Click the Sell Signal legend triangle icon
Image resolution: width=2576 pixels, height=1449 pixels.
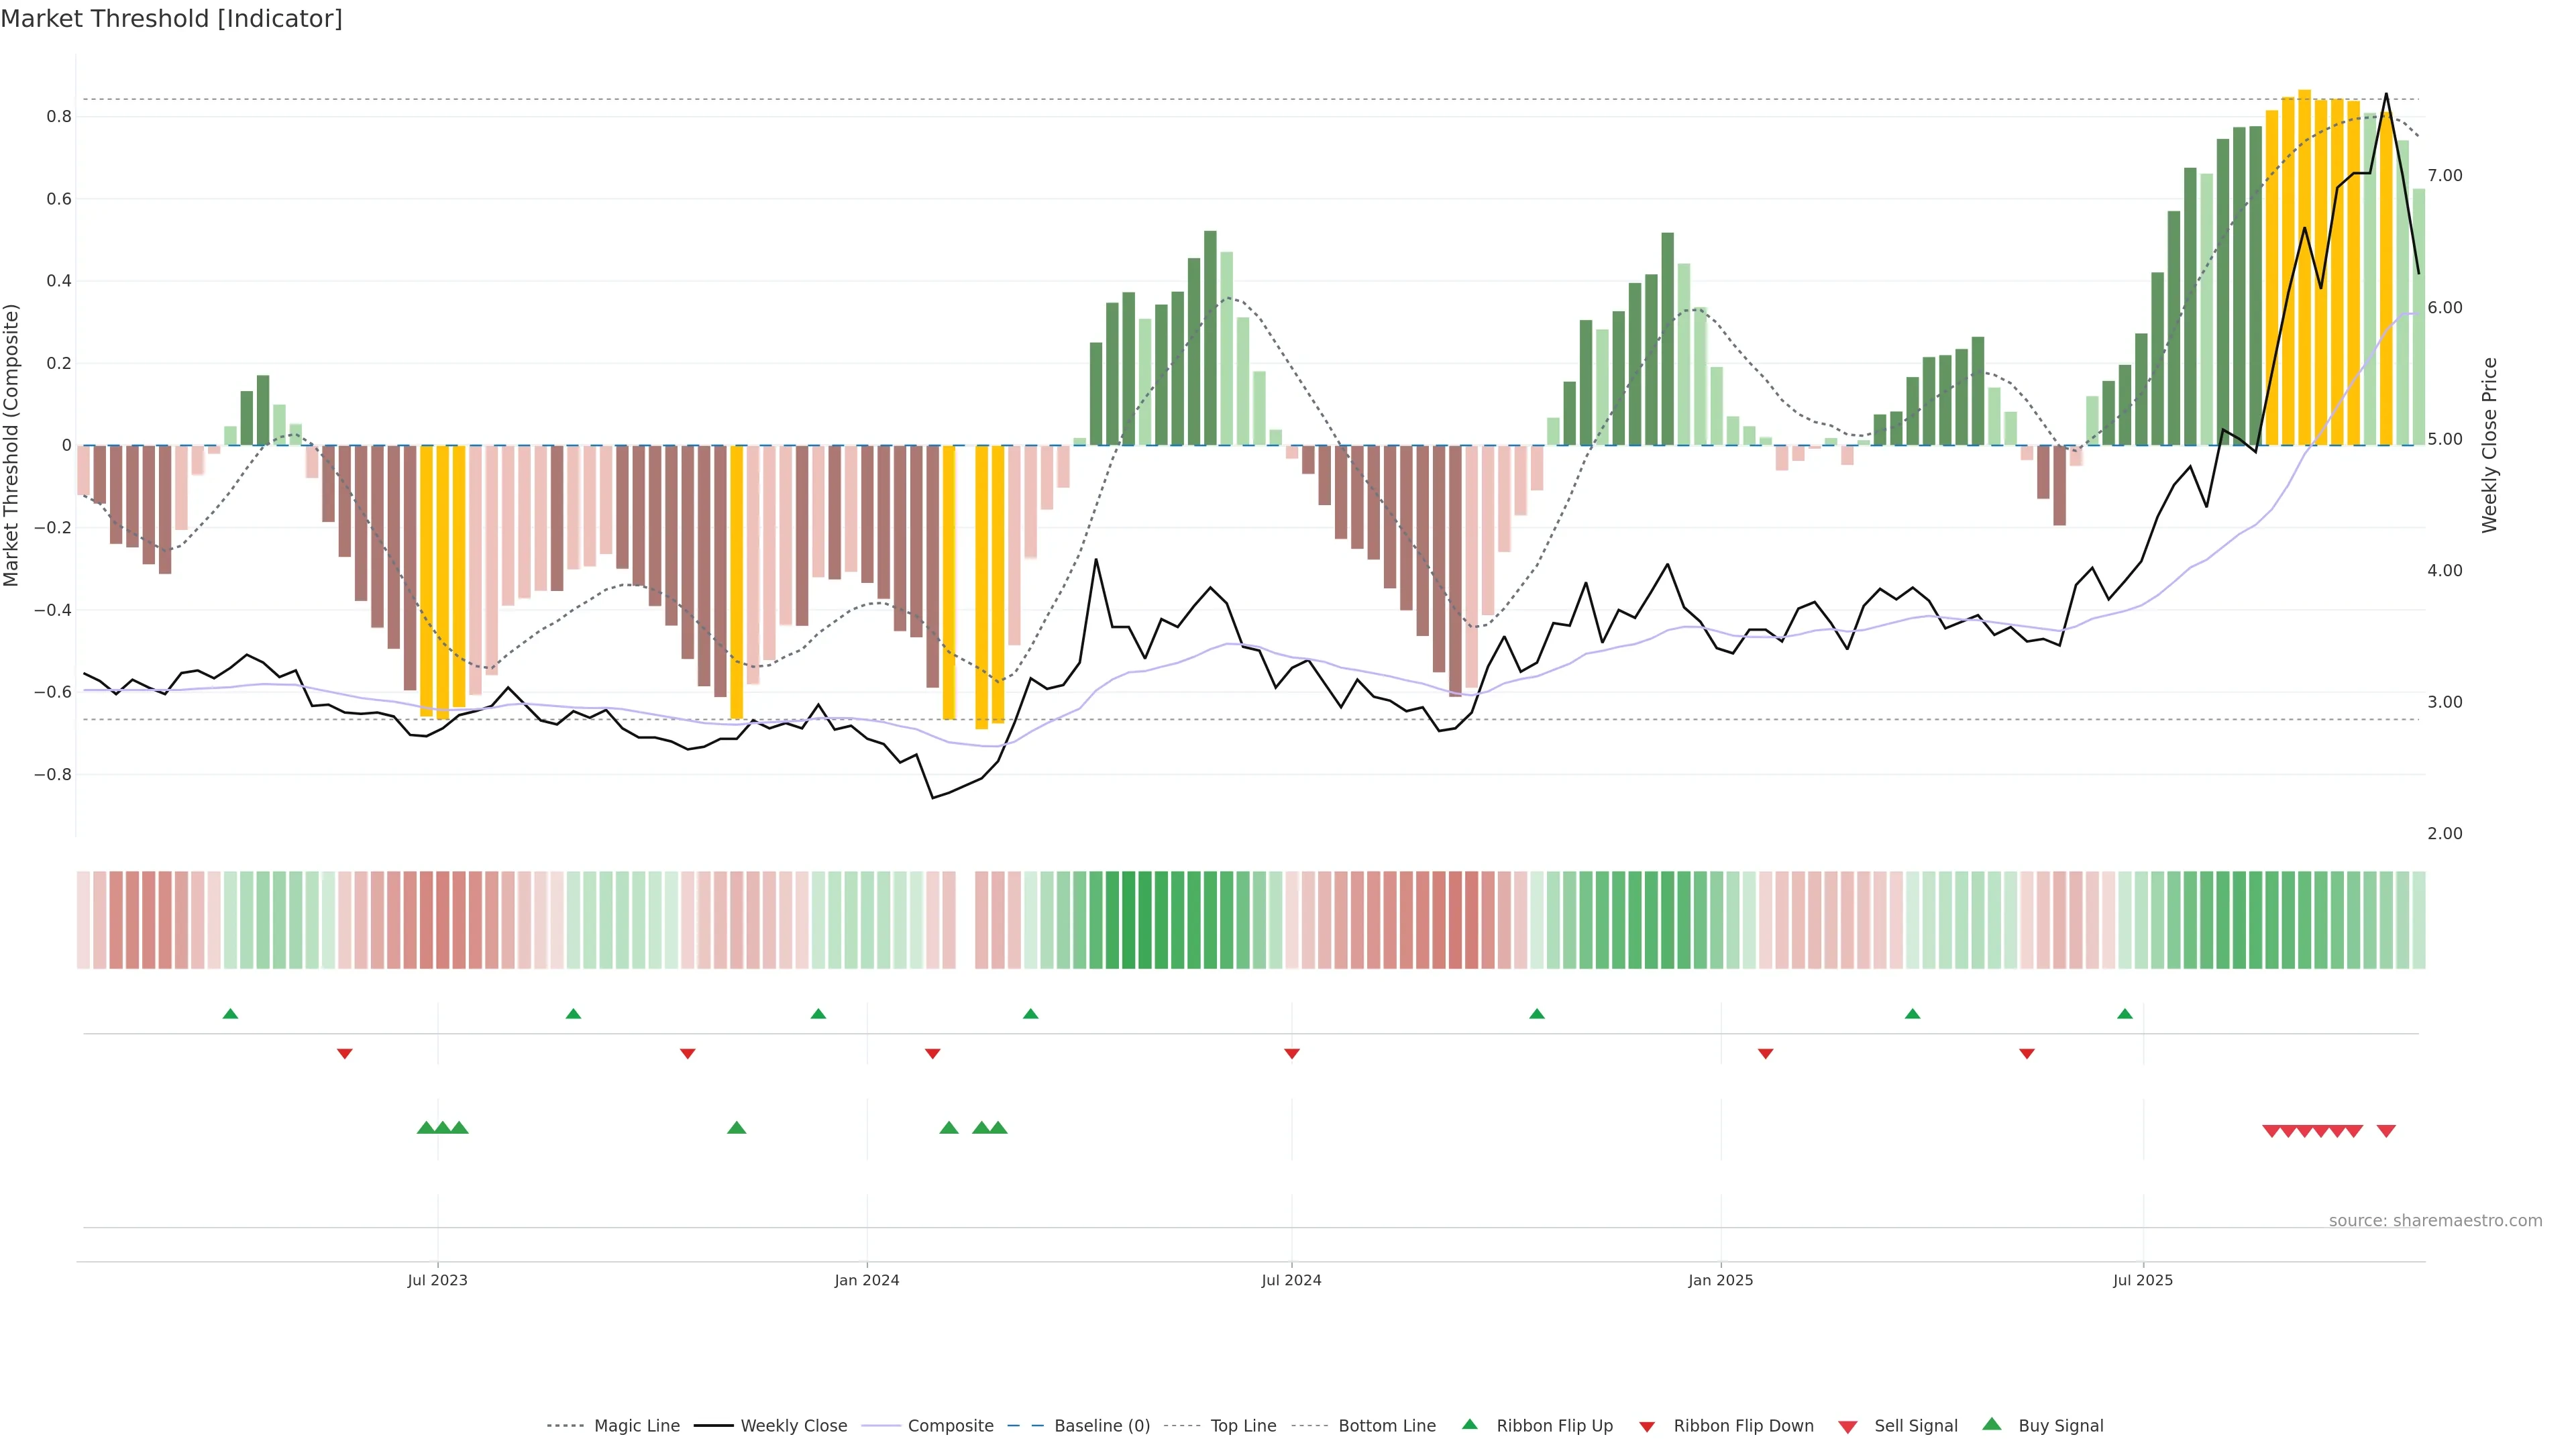tap(1848, 1427)
